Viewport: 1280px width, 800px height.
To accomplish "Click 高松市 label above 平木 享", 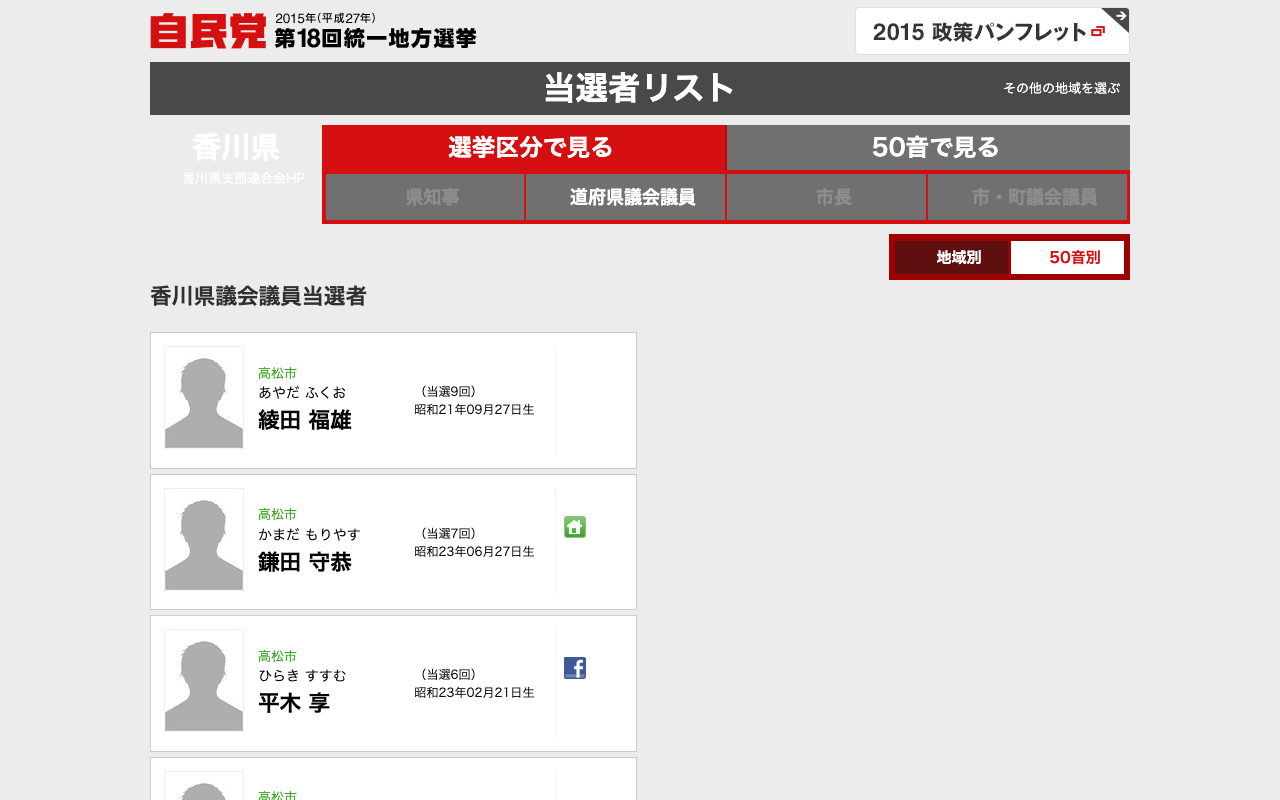I will pos(277,656).
